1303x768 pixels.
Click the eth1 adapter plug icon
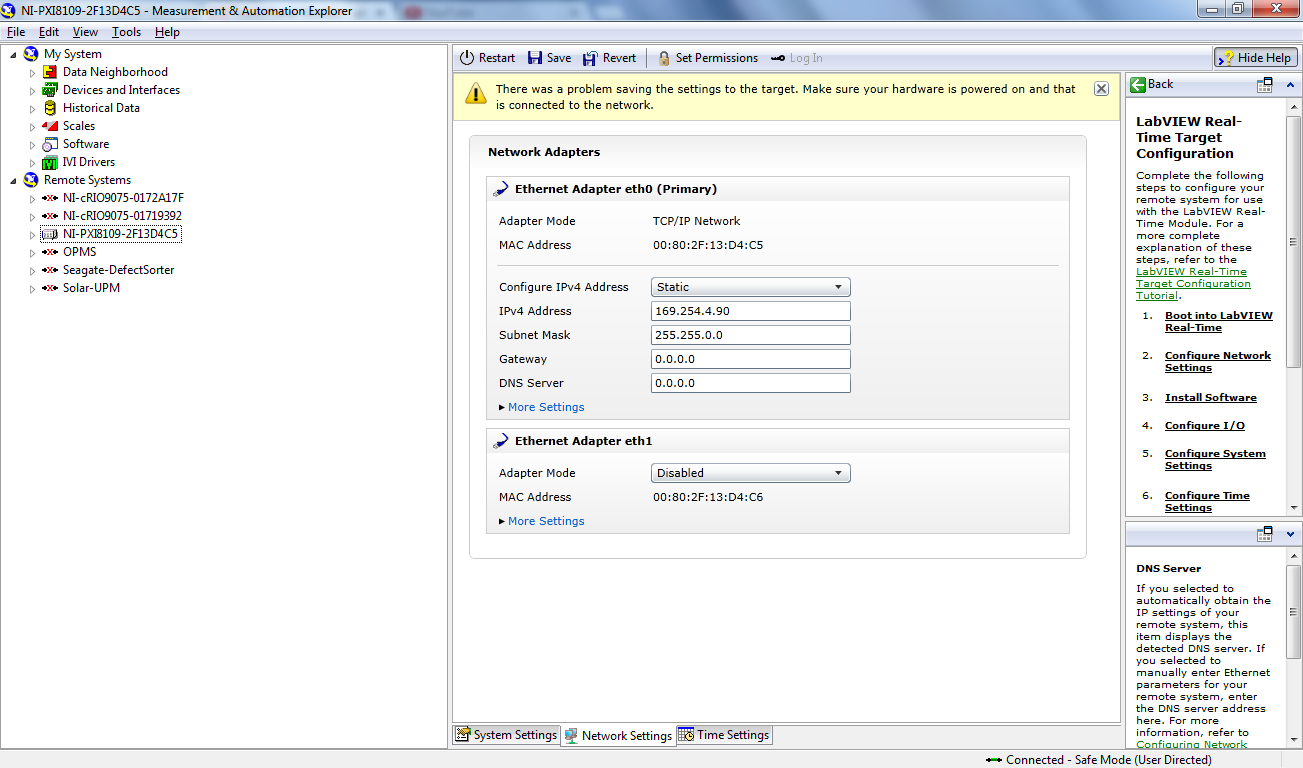click(501, 441)
